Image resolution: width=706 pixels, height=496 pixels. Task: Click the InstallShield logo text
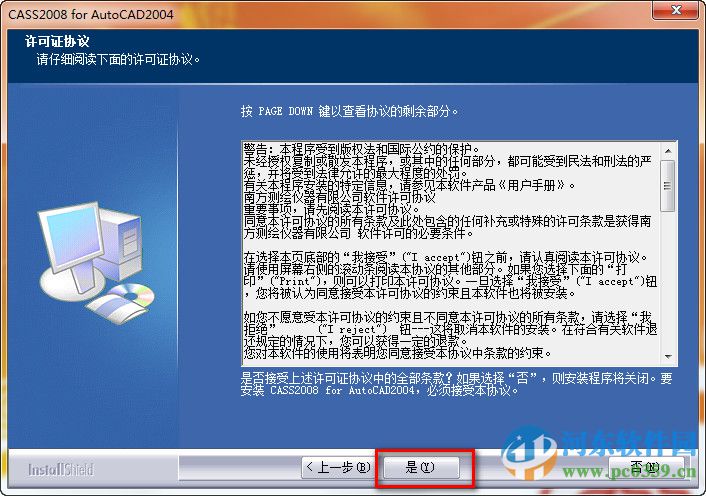click(60, 469)
